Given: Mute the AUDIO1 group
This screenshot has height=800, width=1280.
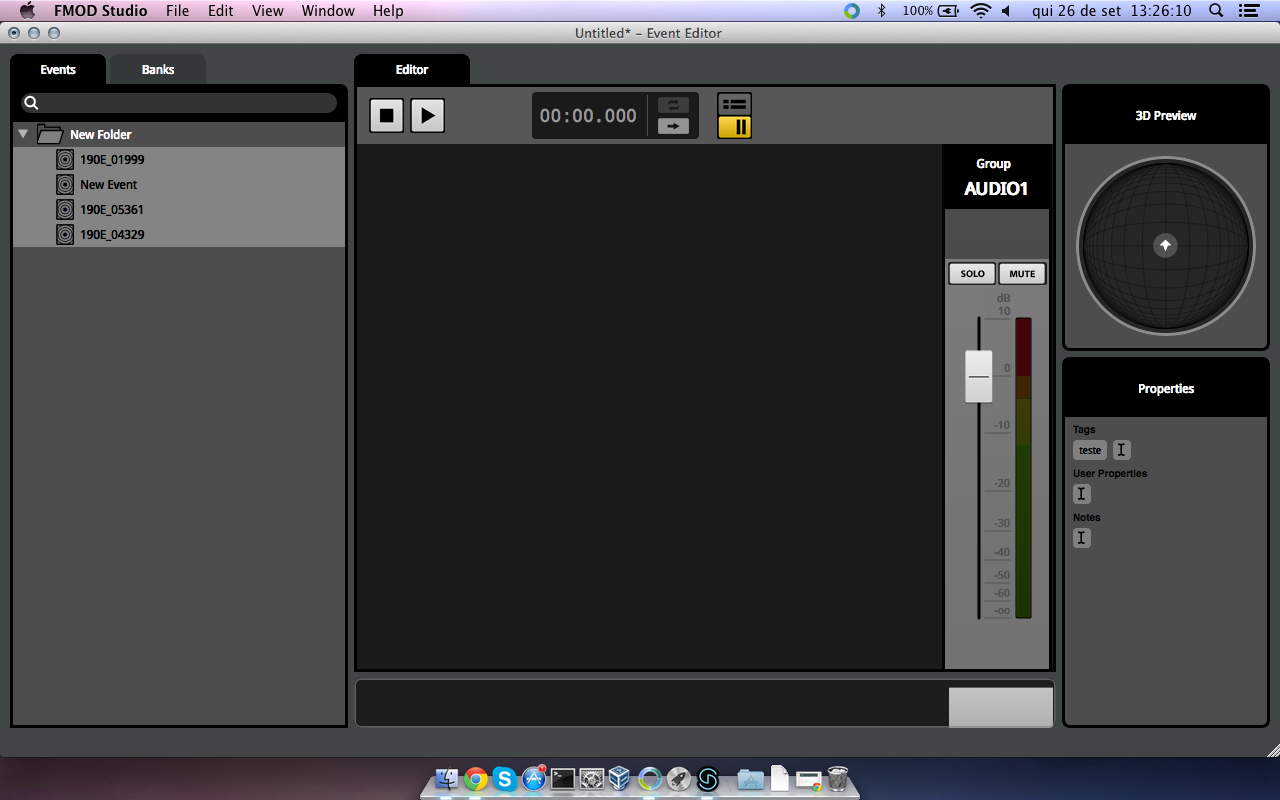Looking at the screenshot, I should pos(1022,274).
